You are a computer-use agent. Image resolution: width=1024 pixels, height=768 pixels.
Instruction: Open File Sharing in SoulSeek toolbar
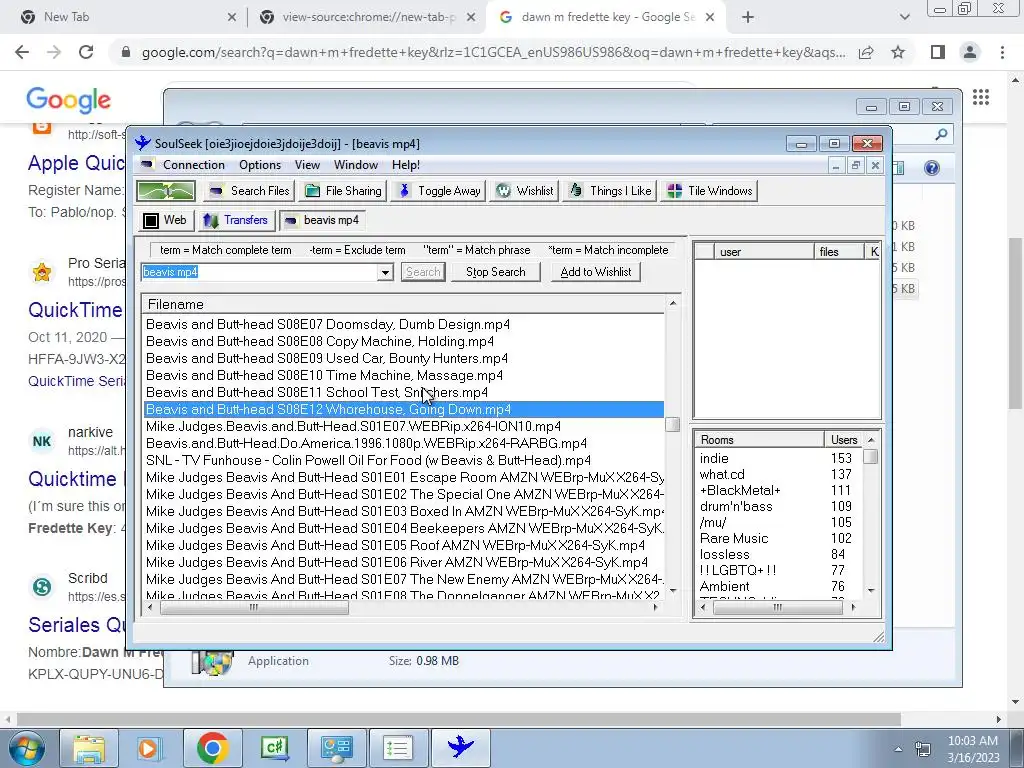click(343, 191)
